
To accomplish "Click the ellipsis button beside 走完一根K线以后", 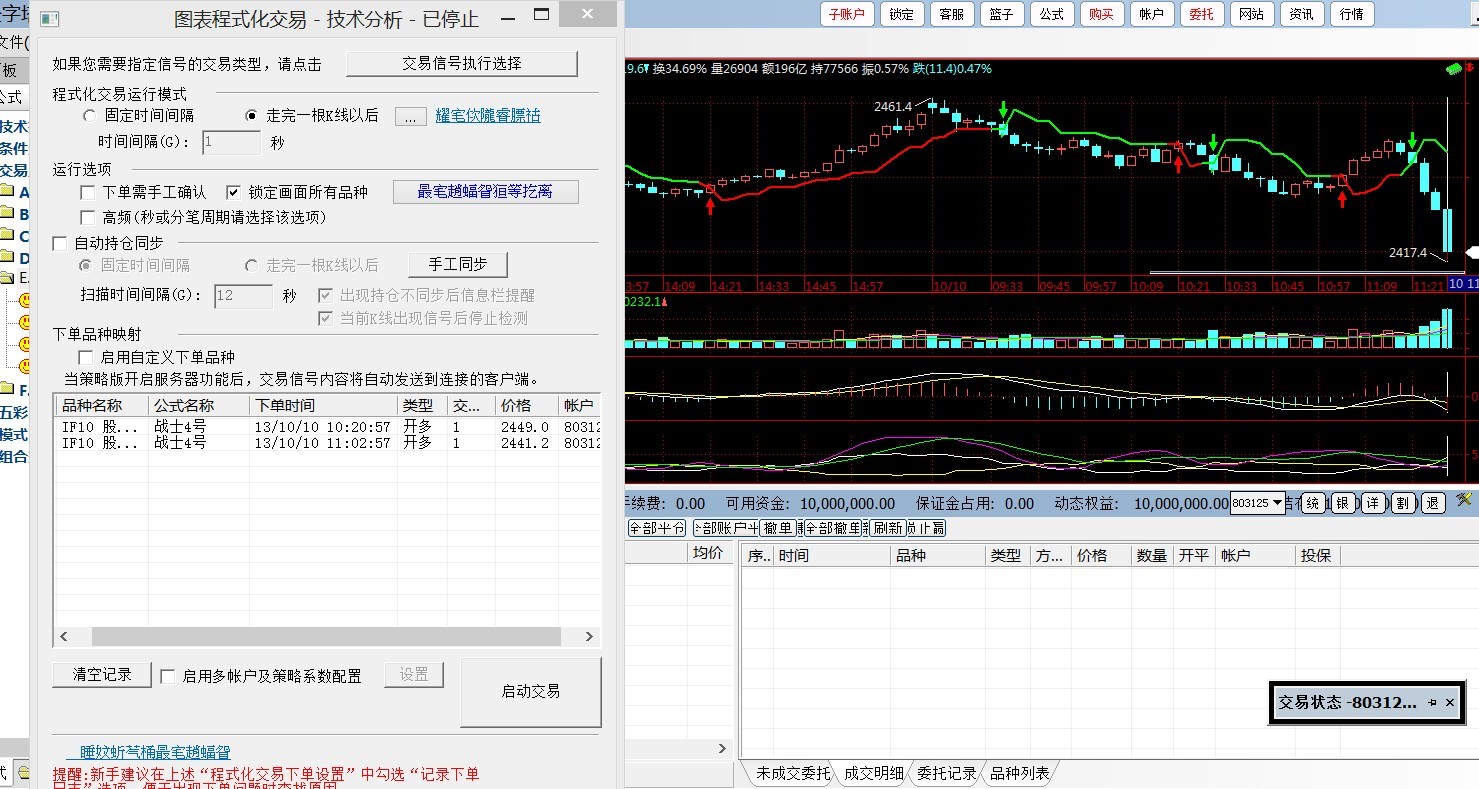I will pyautogui.click(x=410, y=117).
